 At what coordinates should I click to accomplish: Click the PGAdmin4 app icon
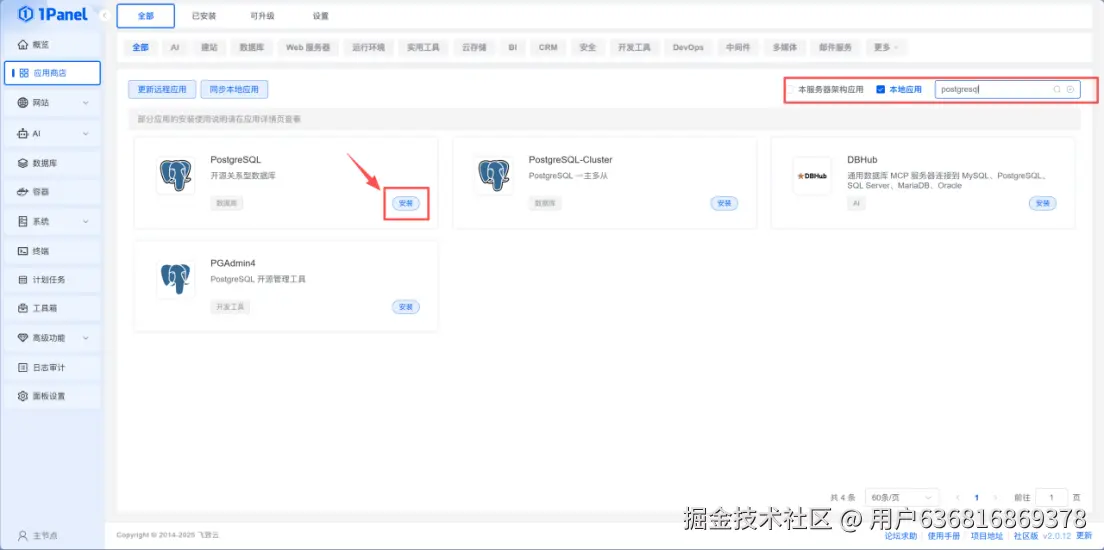pyautogui.click(x=175, y=279)
